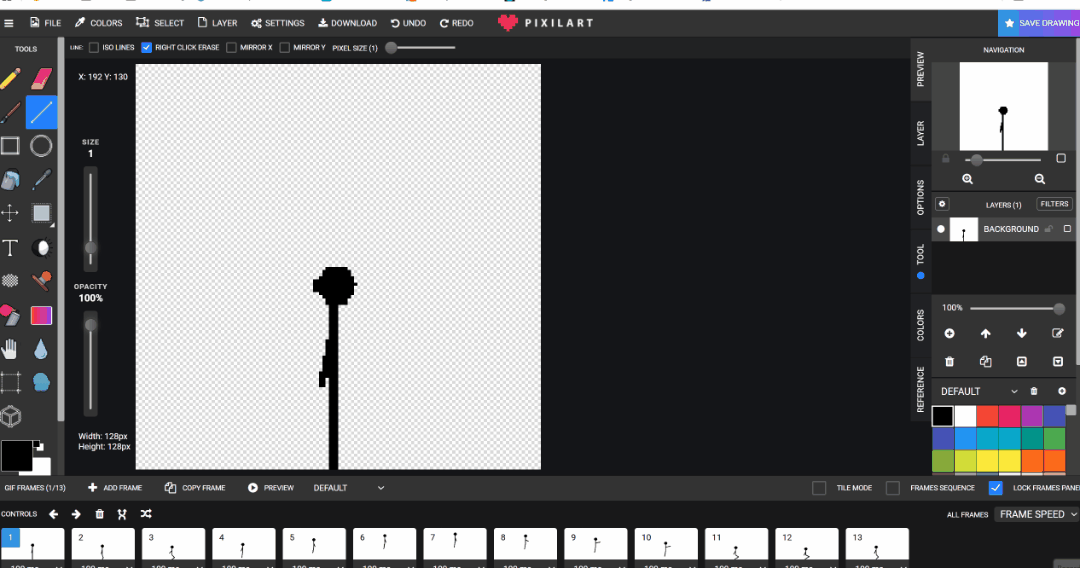Select the Dither pattern tool
This screenshot has height=568, width=1080.
click(x=10, y=281)
